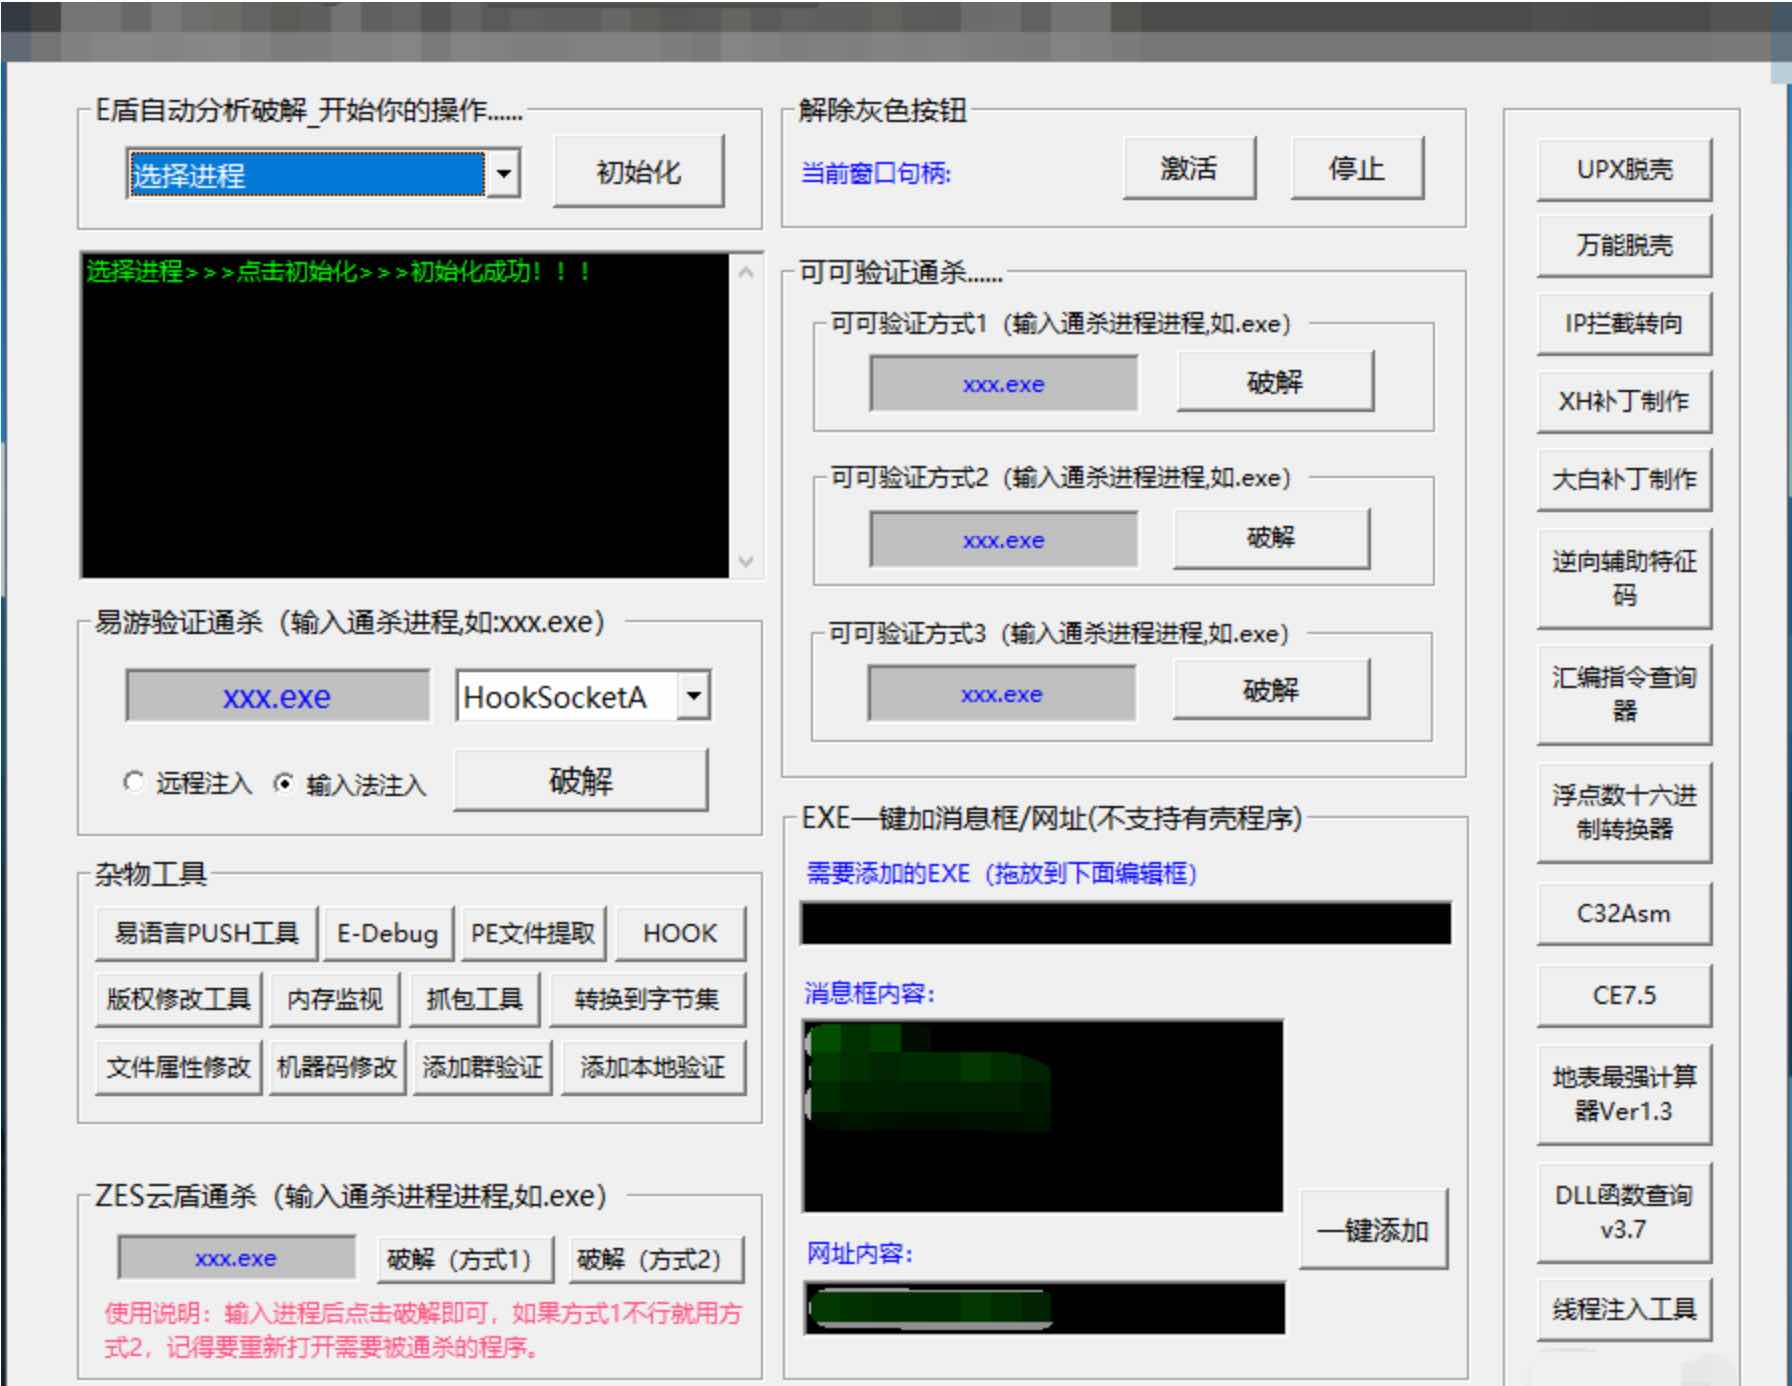The image size is (1792, 1386).
Task: Launch 大白补丁制作
Action: 1624,480
